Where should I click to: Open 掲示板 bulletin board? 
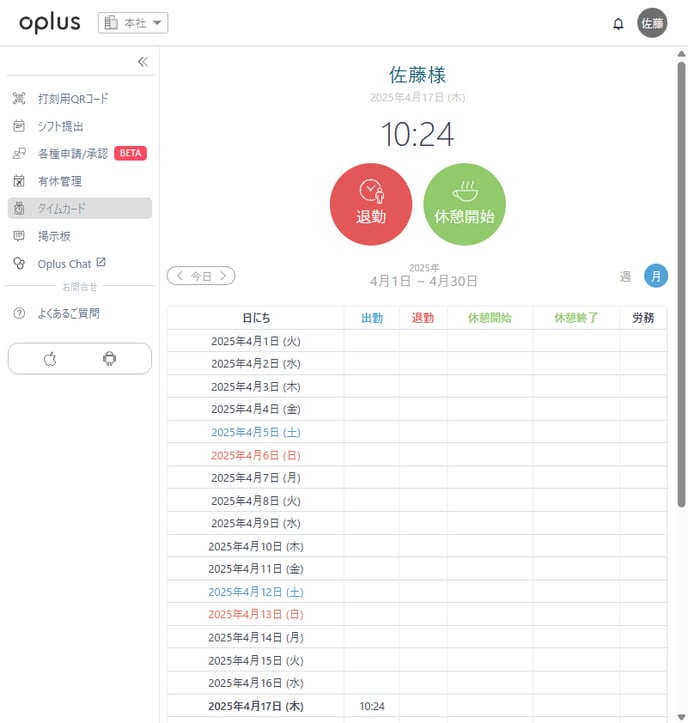pyautogui.click(x=53, y=236)
